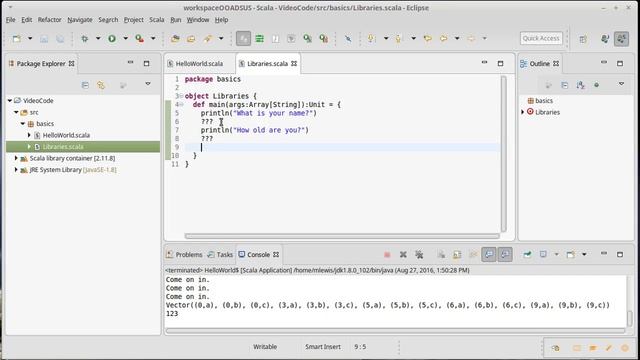Open the New file dropdown arrow
640x360 pixels.
[x=30, y=38]
